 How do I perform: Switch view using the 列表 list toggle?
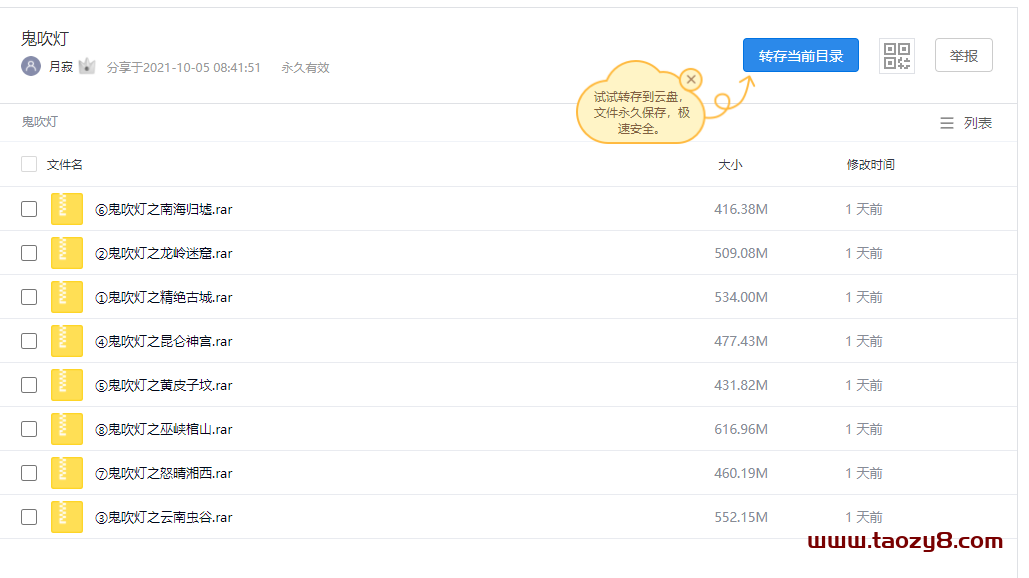966,123
